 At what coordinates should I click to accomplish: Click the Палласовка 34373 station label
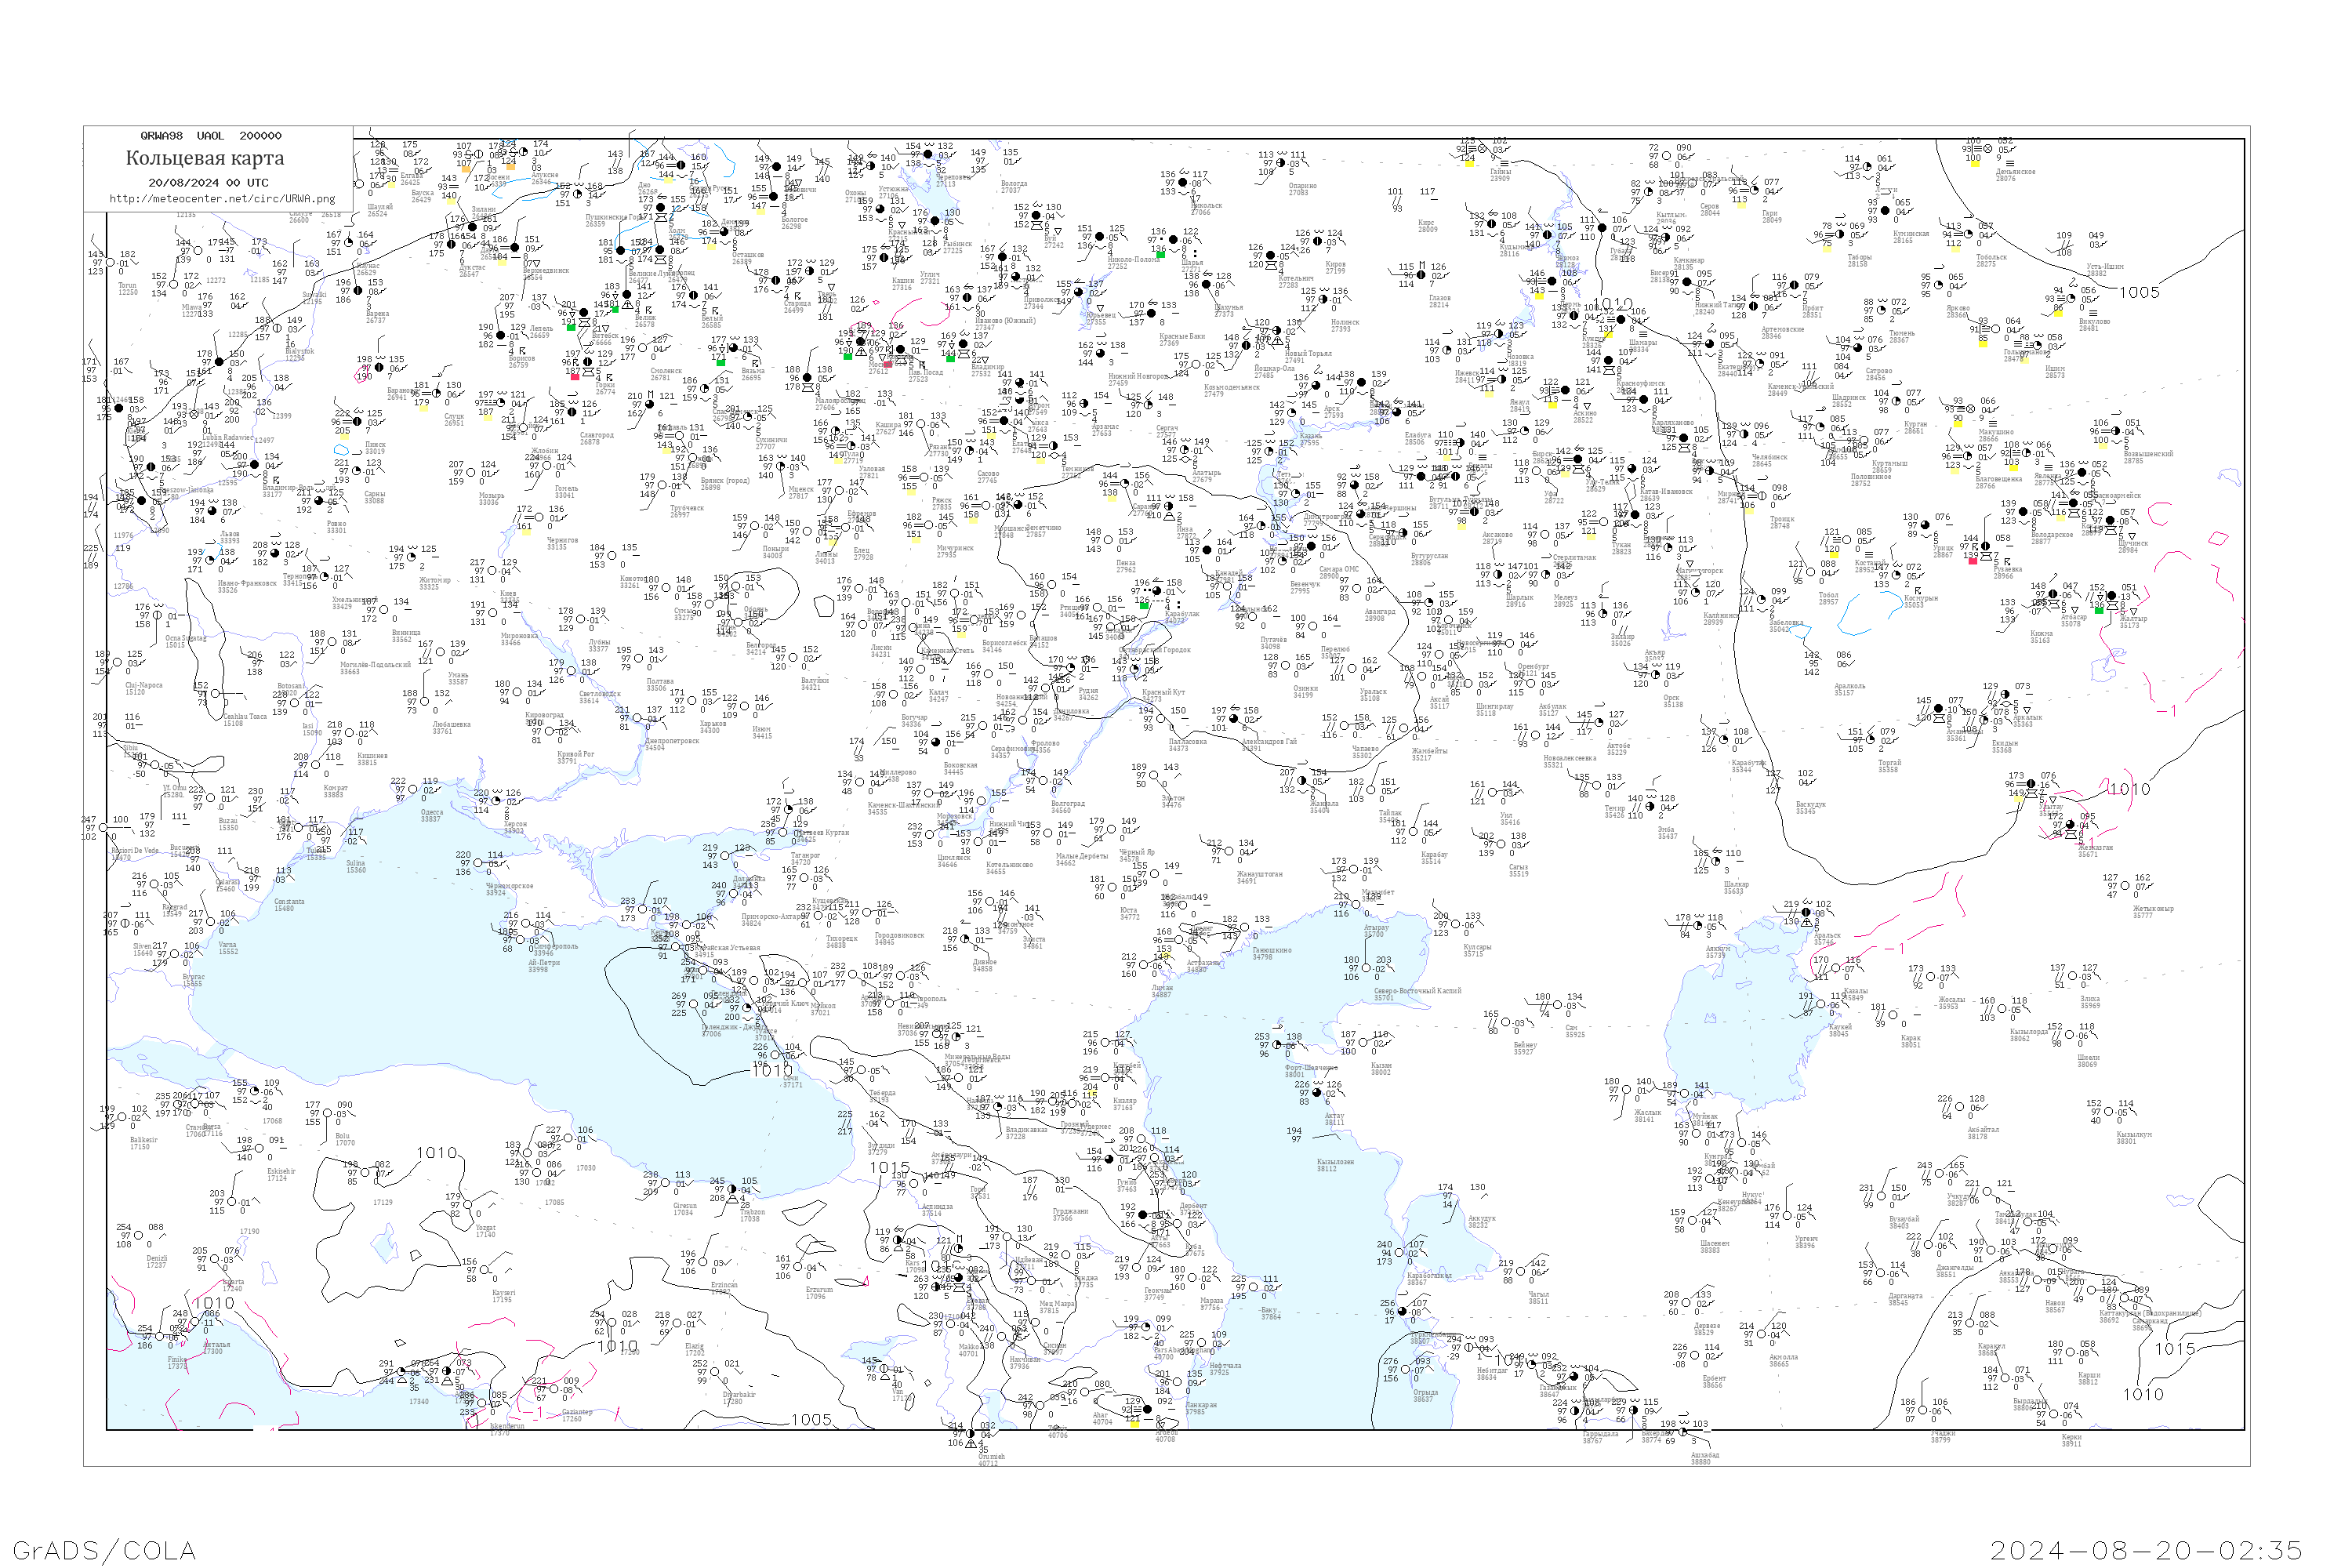click(x=1187, y=744)
